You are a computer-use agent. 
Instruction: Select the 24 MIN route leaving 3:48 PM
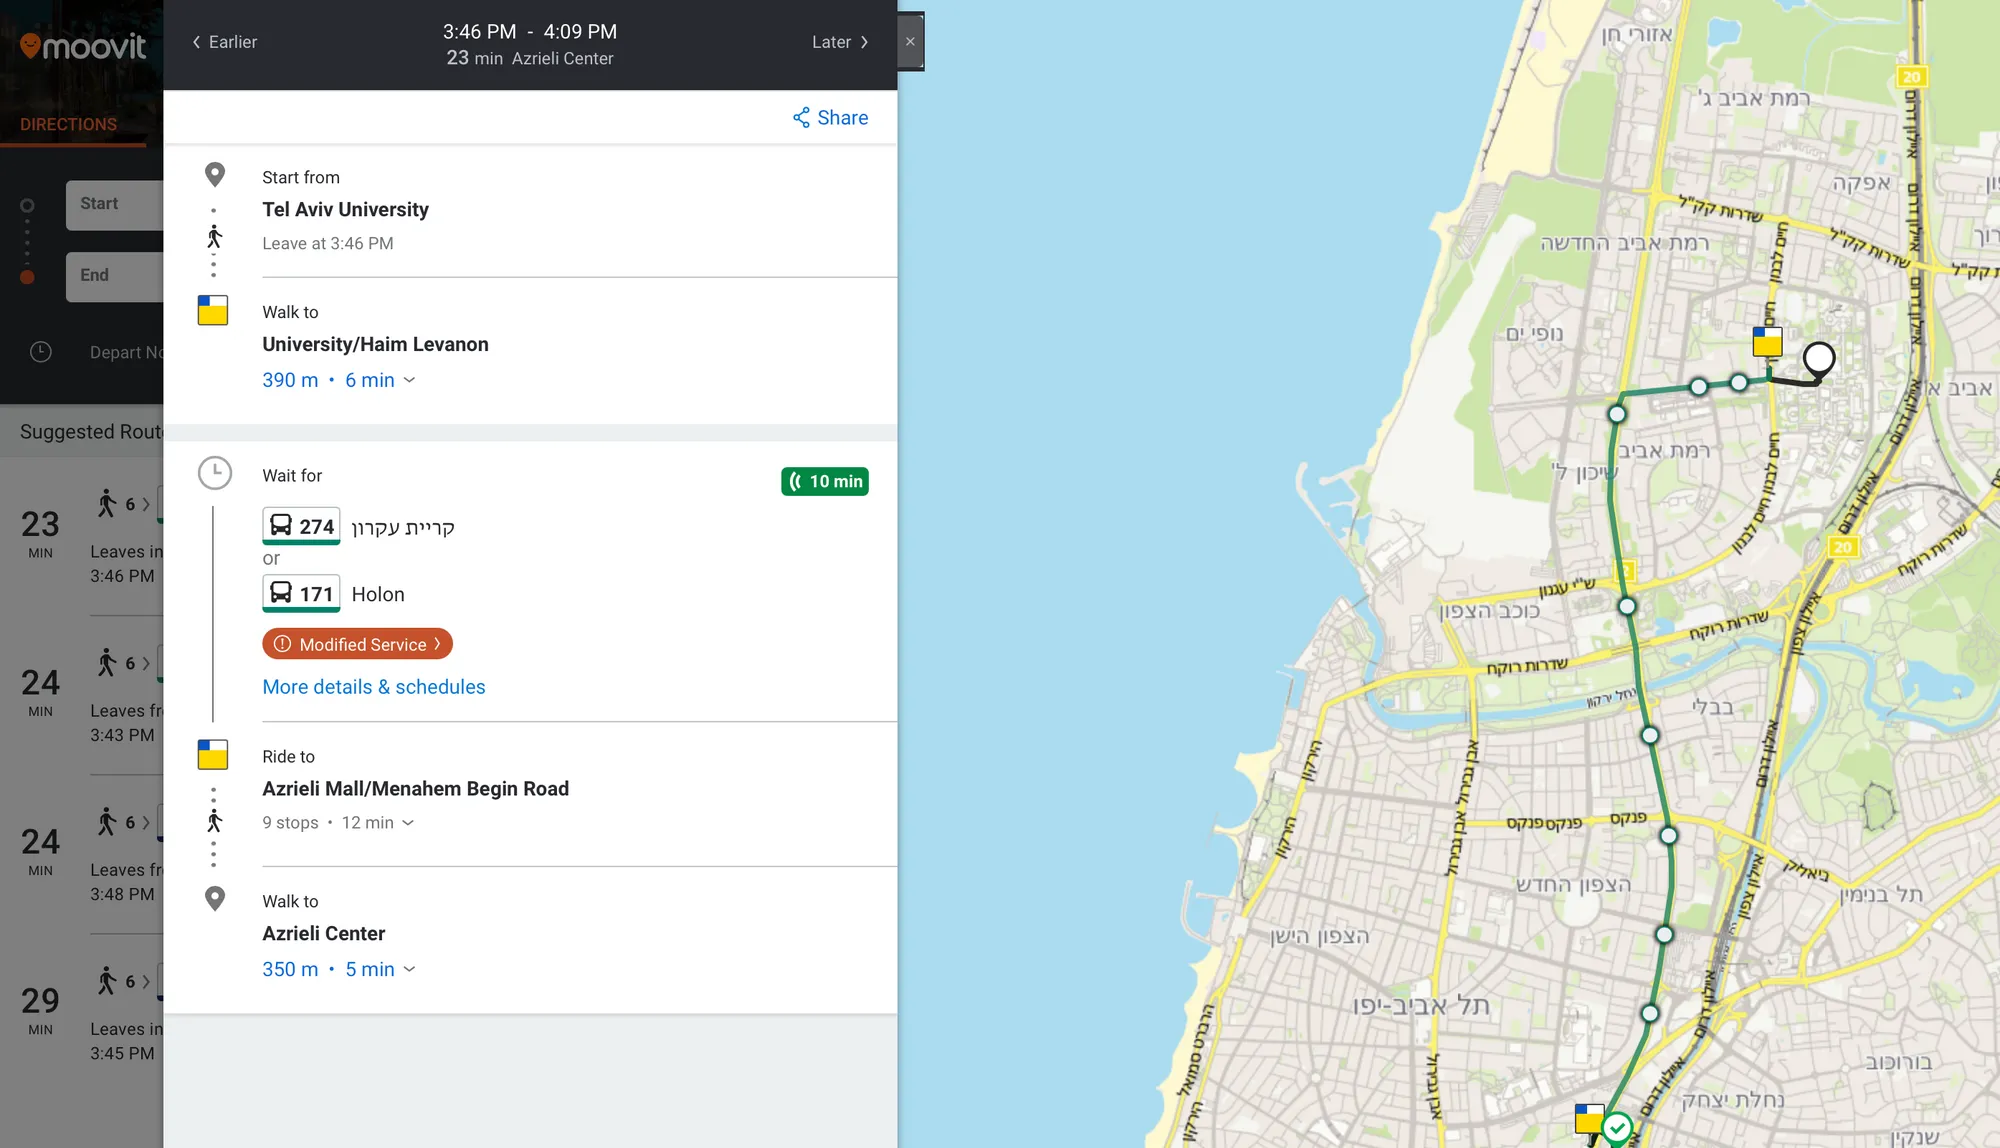[x=82, y=854]
